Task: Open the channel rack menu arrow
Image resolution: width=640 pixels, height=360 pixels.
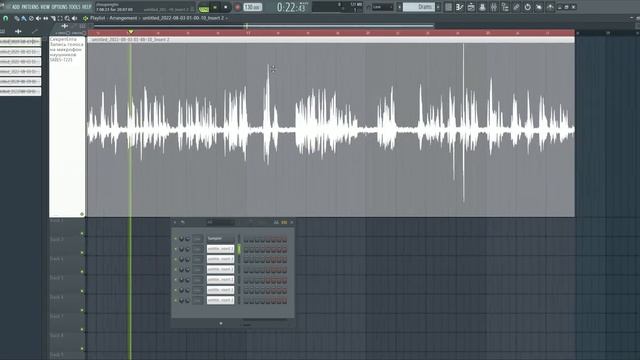Action: pos(175,222)
